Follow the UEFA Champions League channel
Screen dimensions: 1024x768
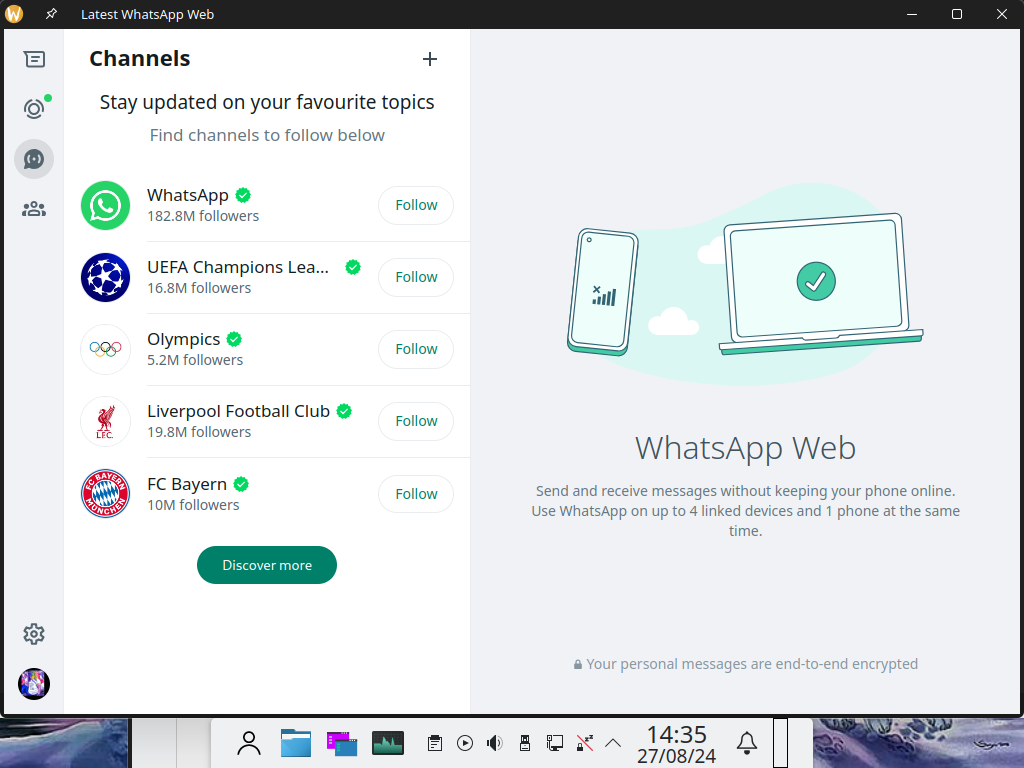(416, 277)
